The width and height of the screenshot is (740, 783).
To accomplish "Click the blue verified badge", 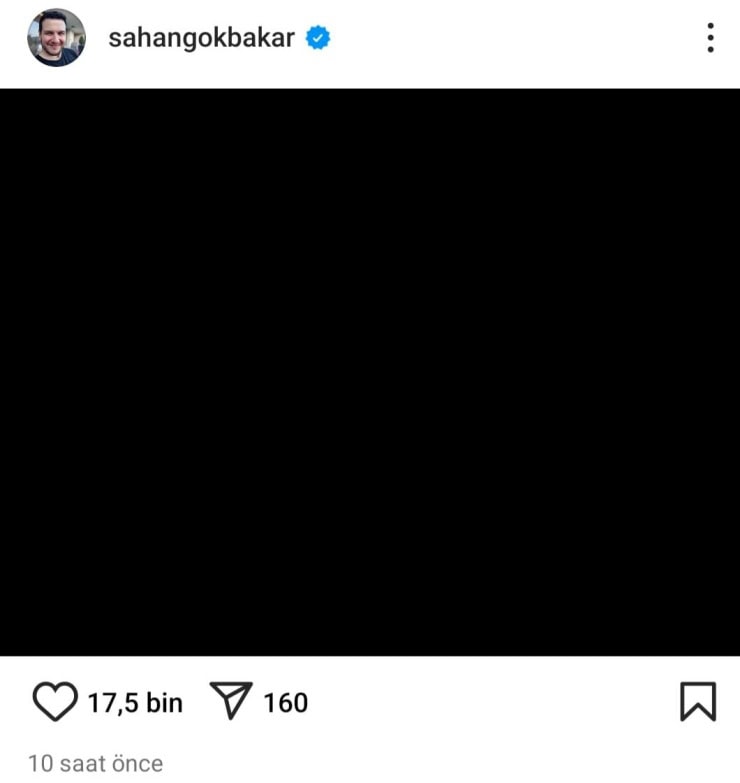I will (x=318, y=38).
